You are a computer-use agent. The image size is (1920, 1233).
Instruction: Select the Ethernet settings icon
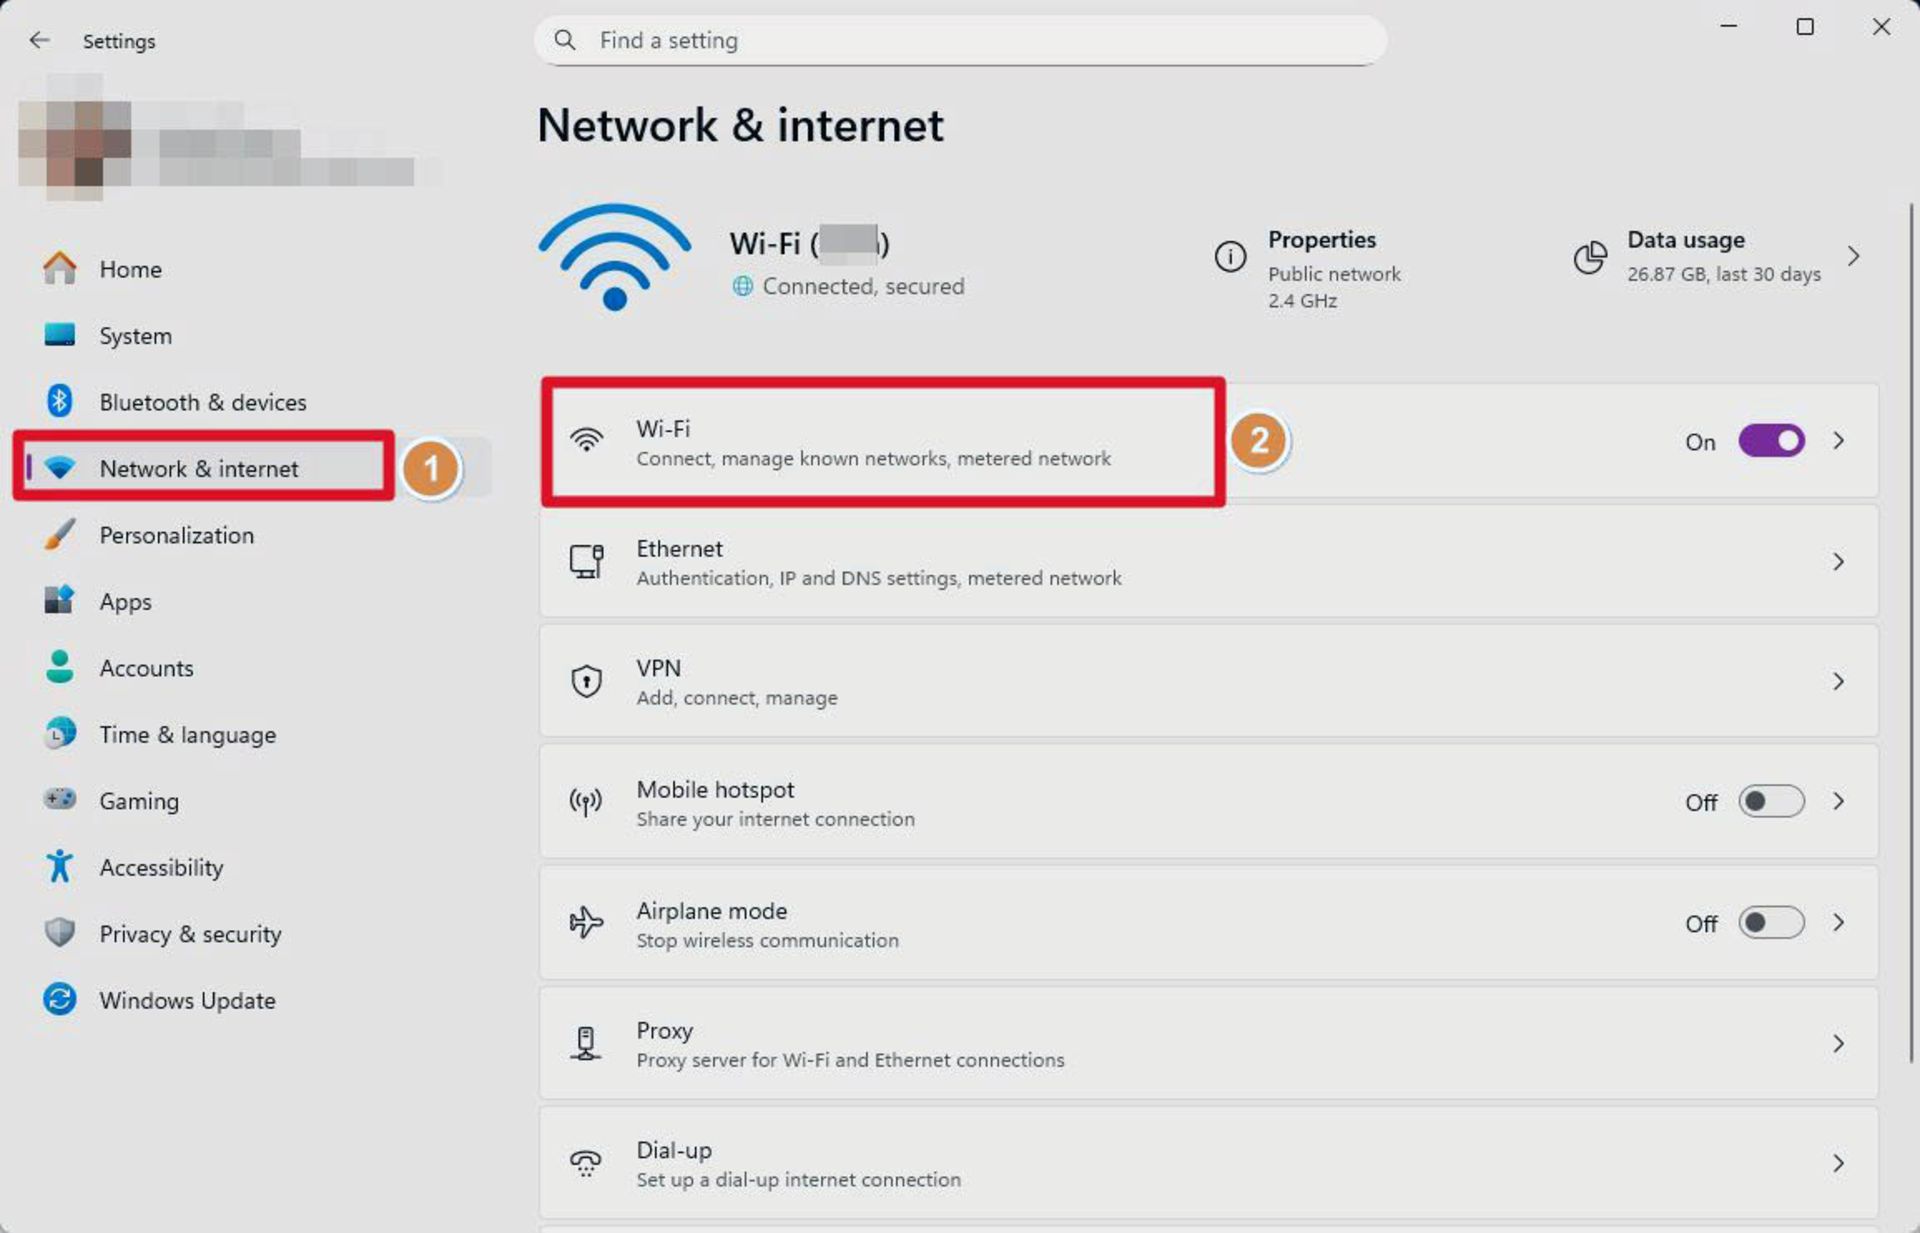click(585, 562)
